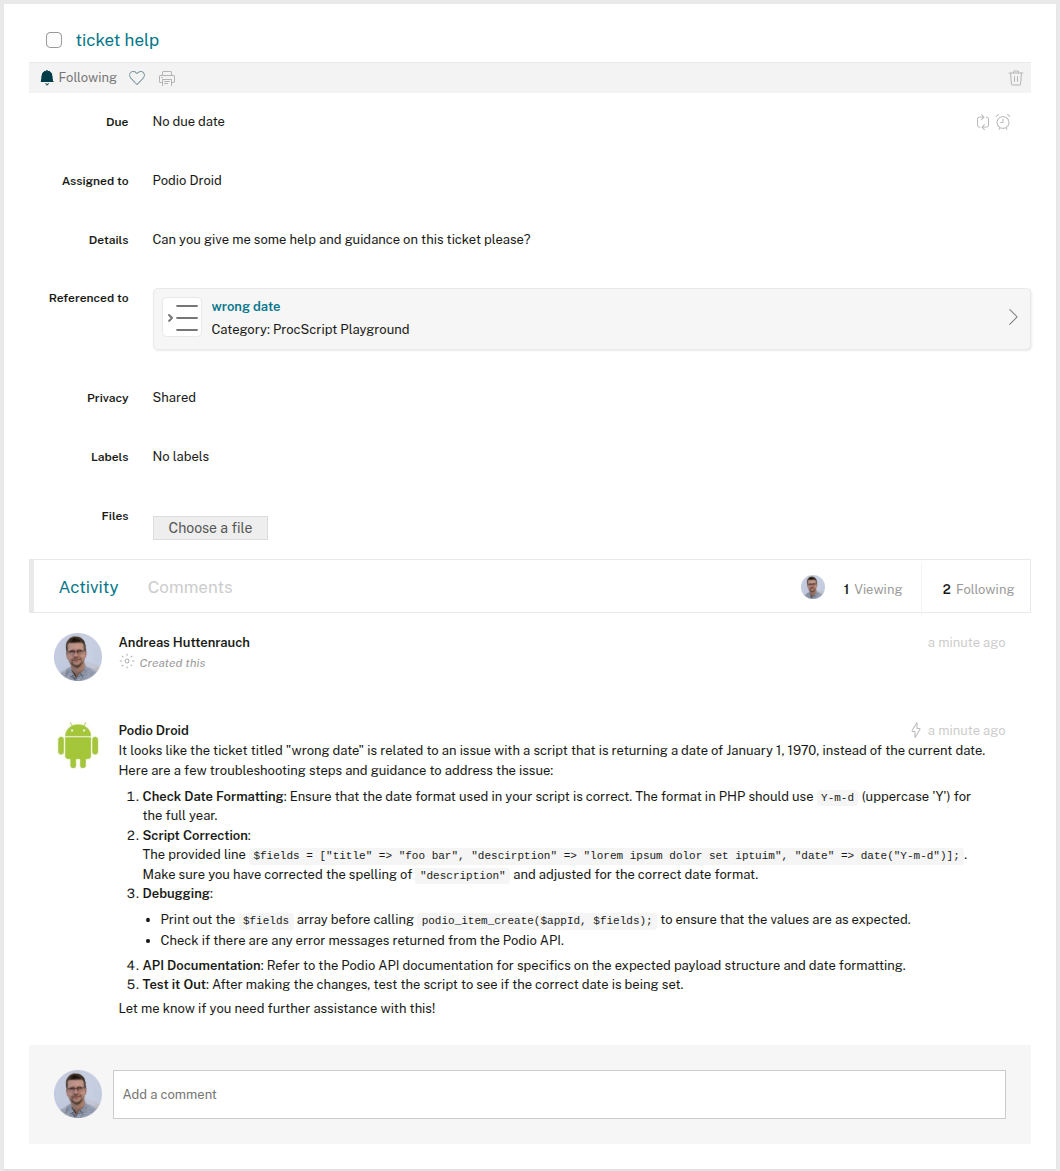Click the referenced item list icon
Image resolution: width=1060 pixels, height=1171 pixels.
pos(182,317)
